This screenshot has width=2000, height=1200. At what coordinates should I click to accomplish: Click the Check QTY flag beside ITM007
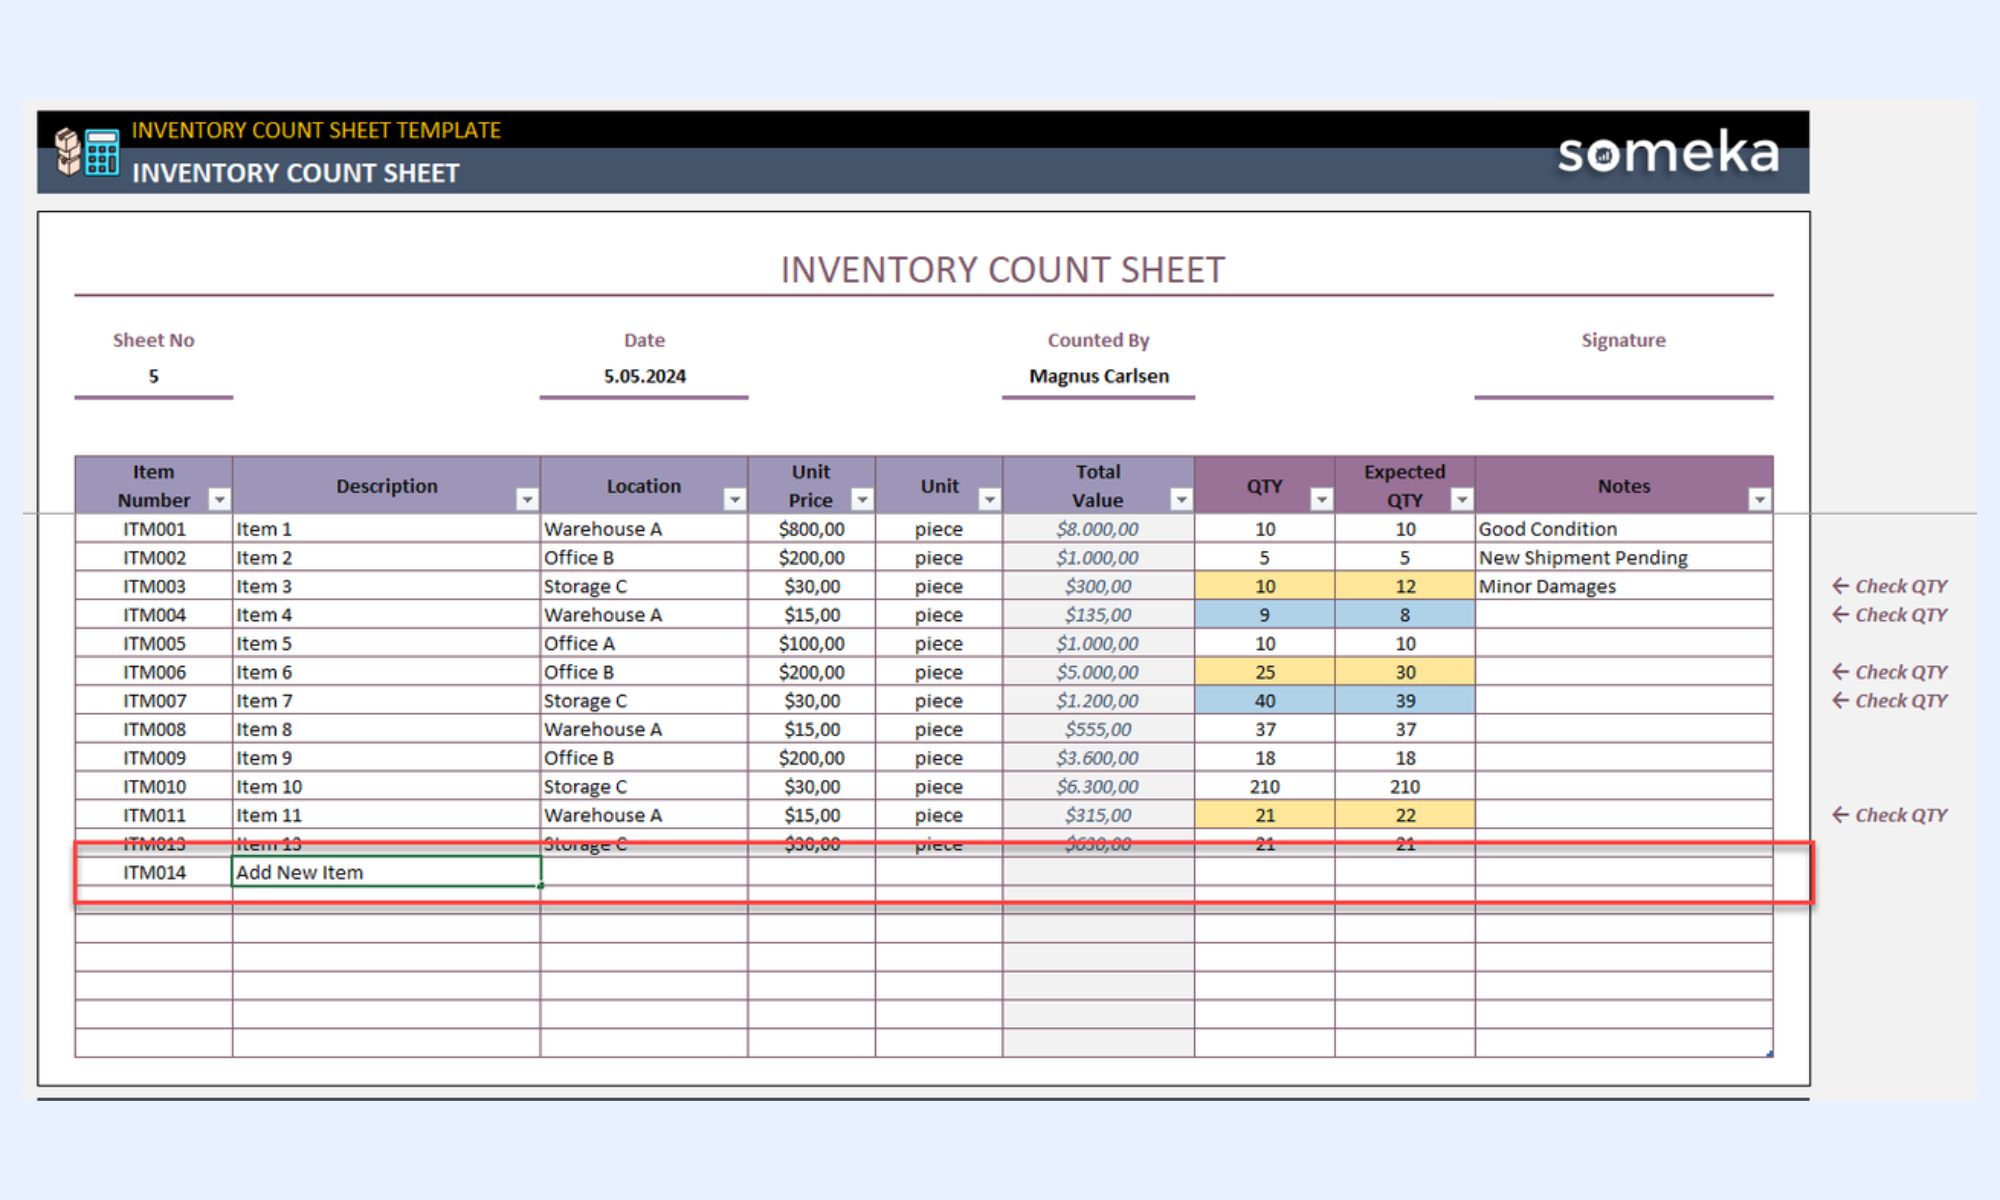click(1890, 701)
